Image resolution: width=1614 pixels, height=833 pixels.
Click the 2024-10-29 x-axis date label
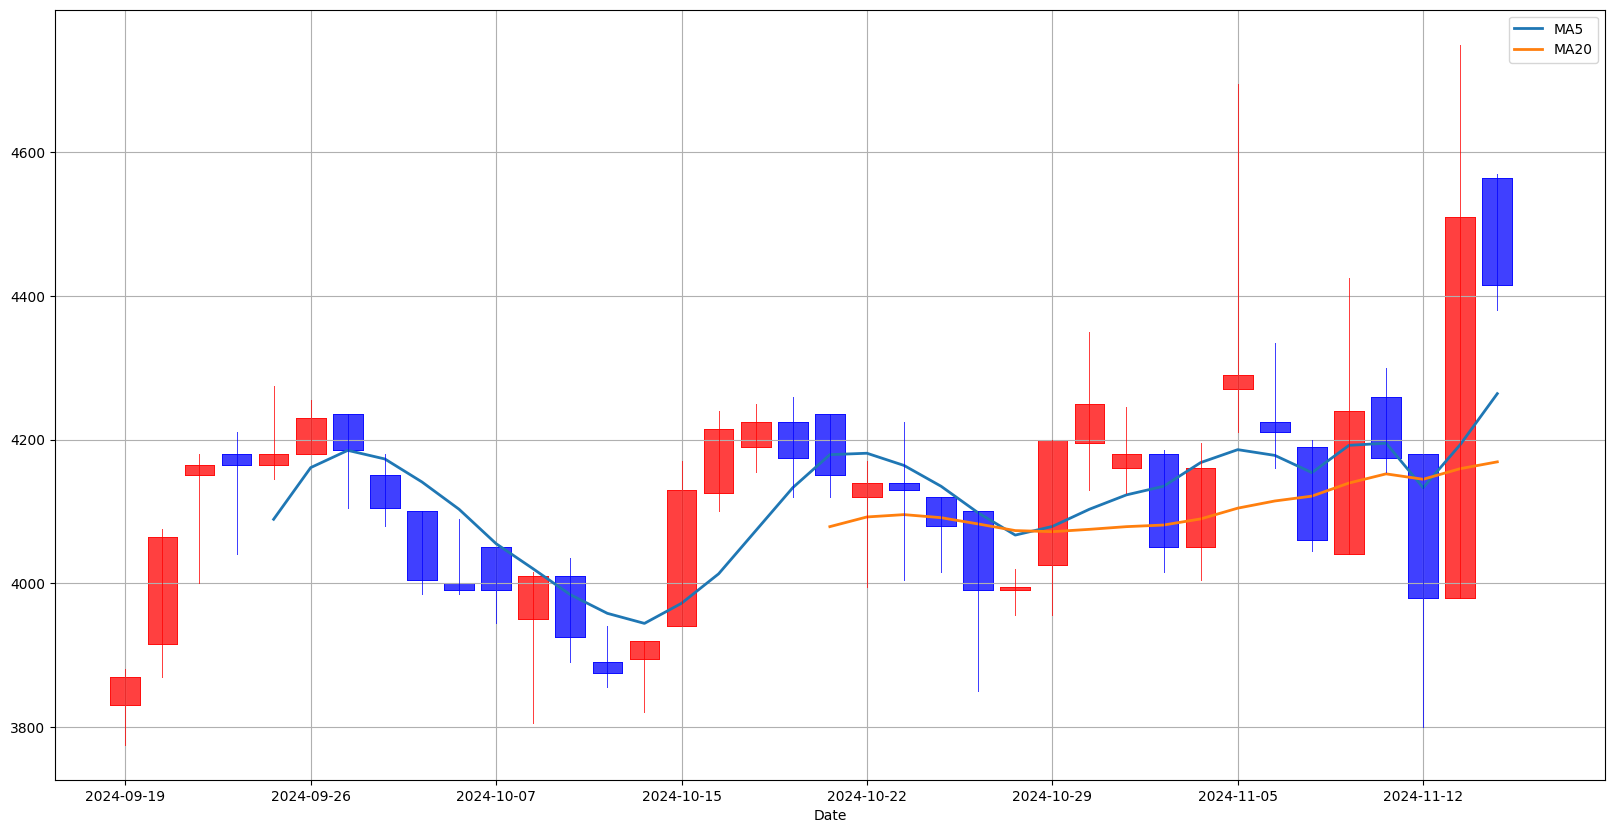coord(1052,796)
